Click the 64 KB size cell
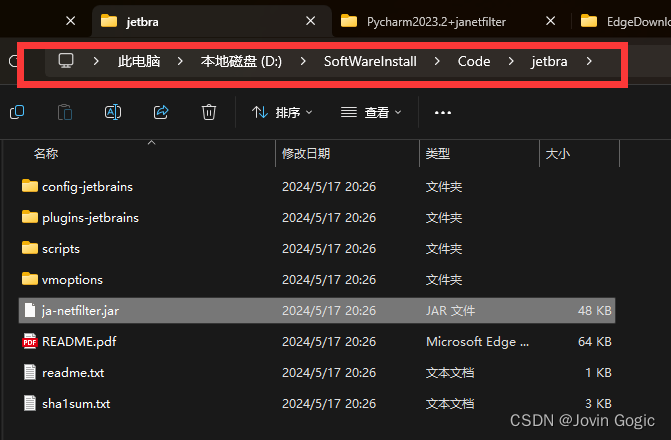671x440 pixels. click(594, 342)
